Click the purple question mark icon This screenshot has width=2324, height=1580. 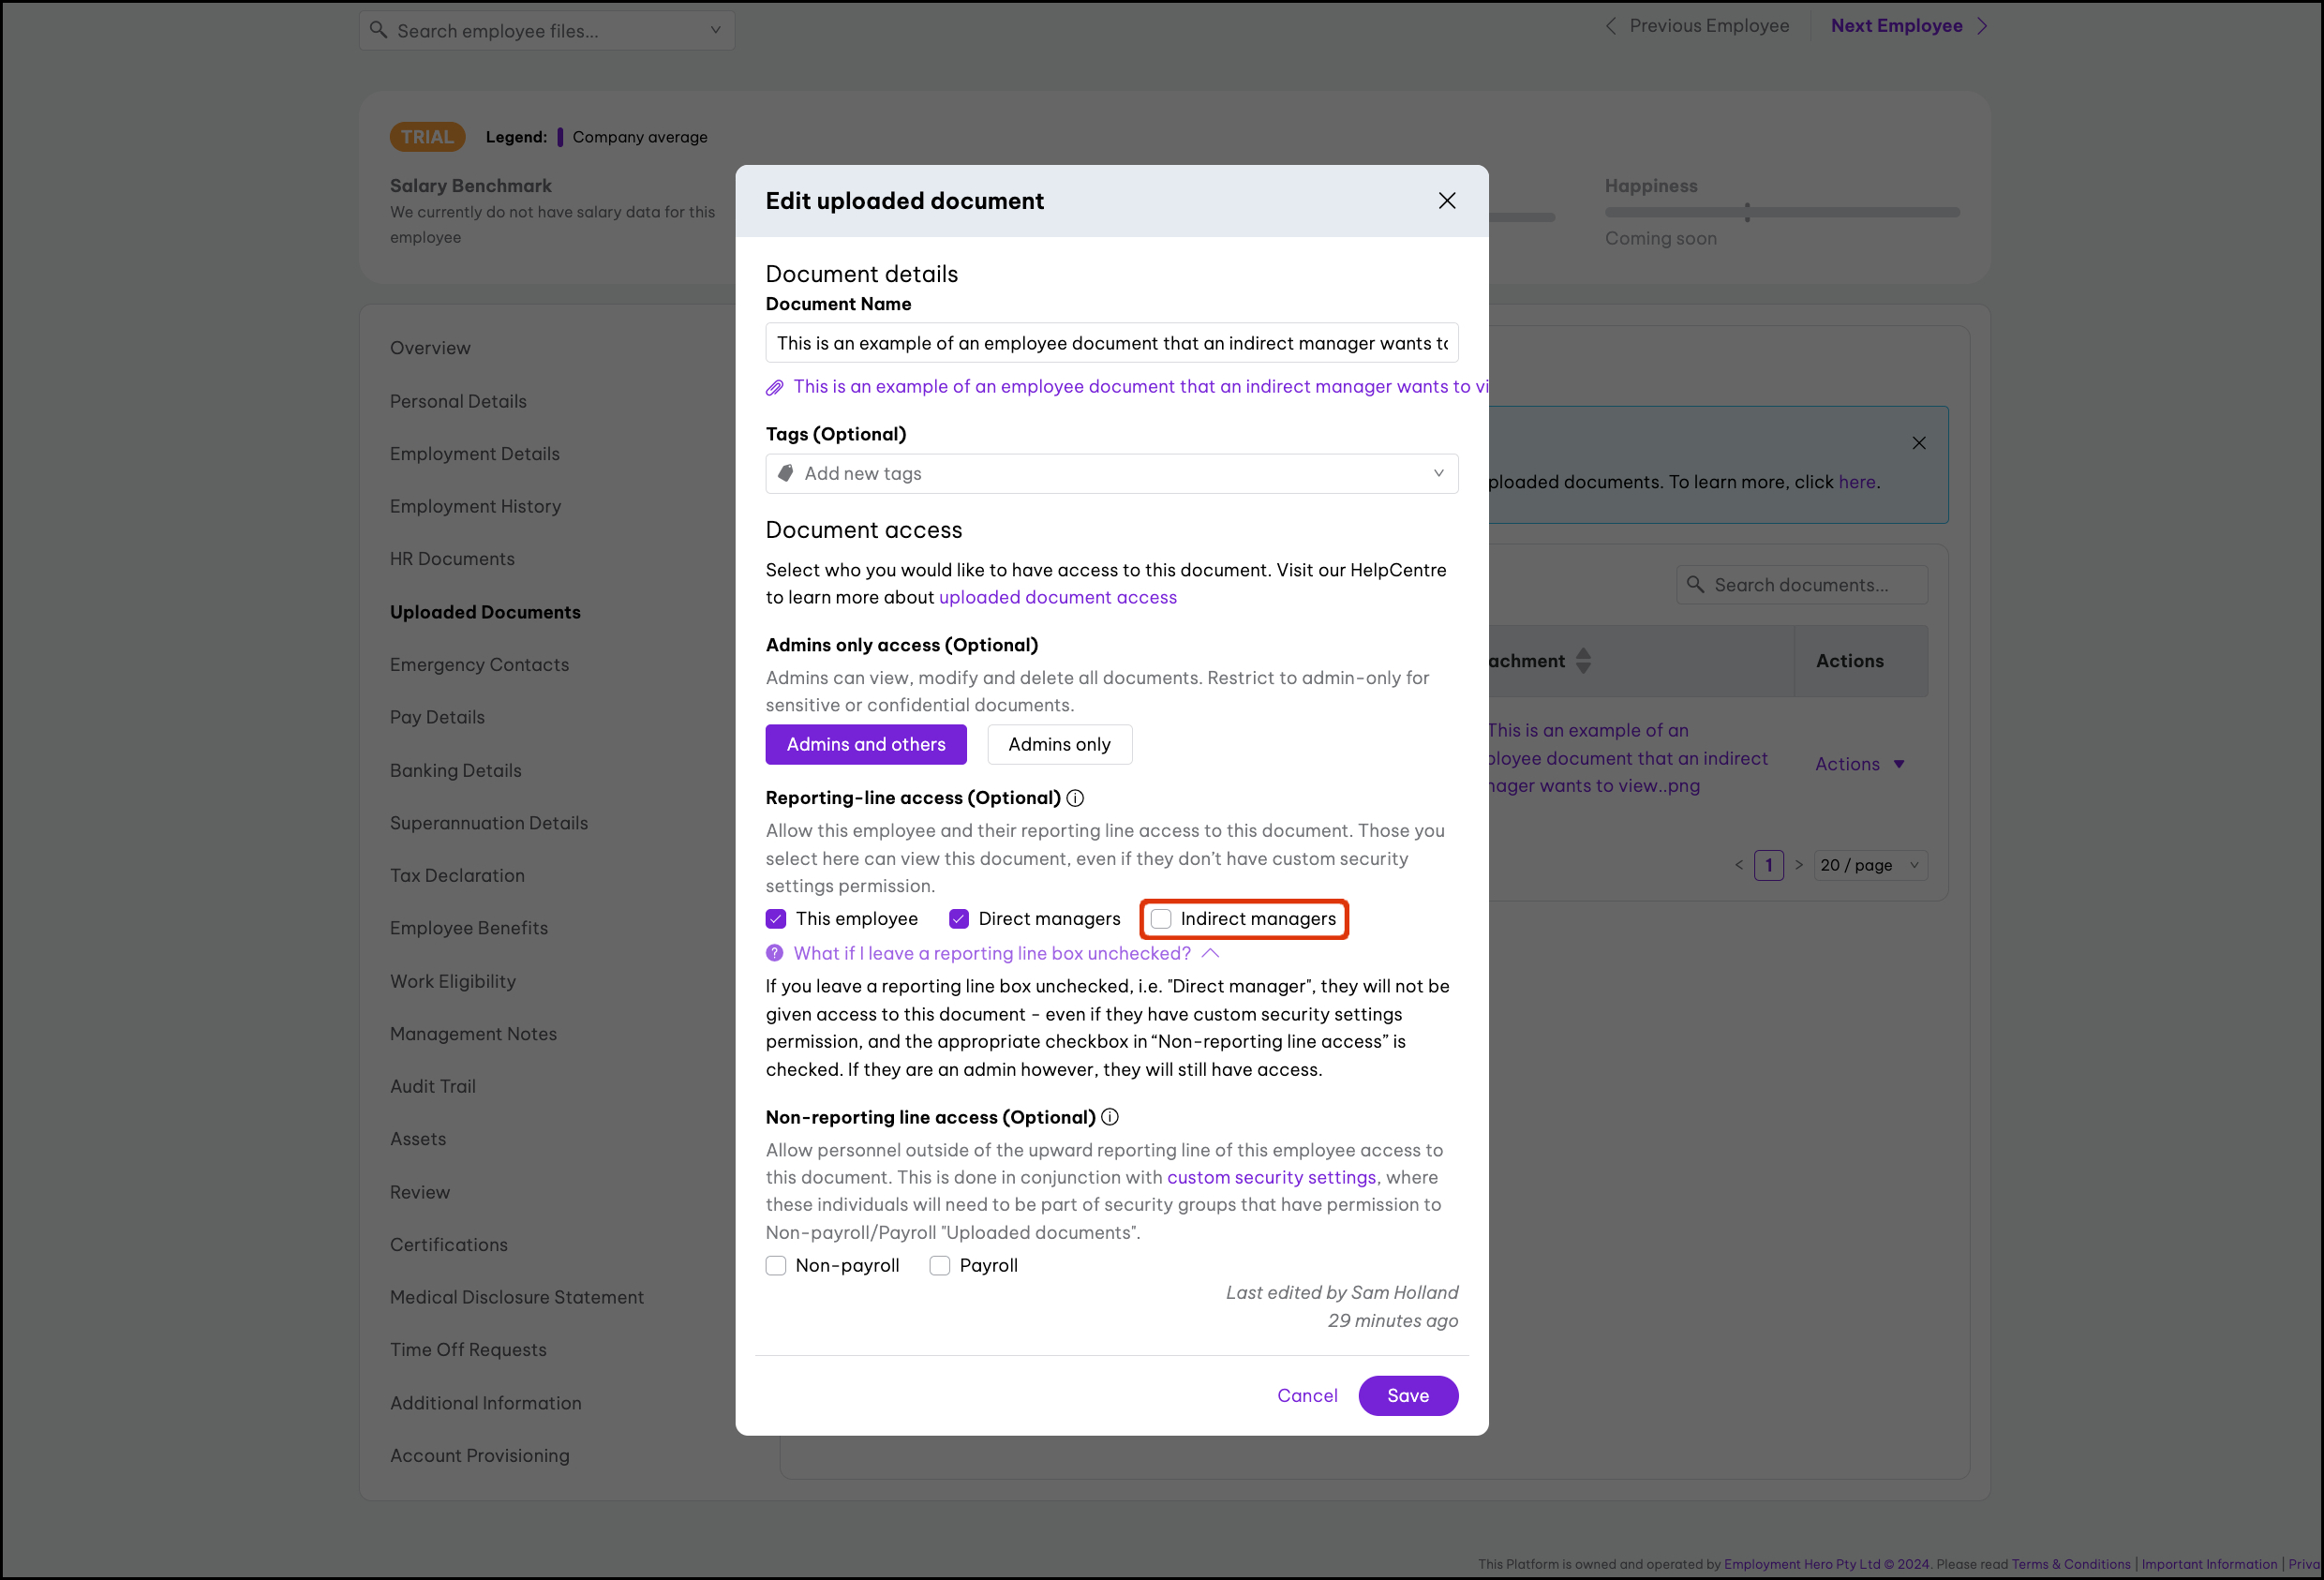[x=774, y=953]
